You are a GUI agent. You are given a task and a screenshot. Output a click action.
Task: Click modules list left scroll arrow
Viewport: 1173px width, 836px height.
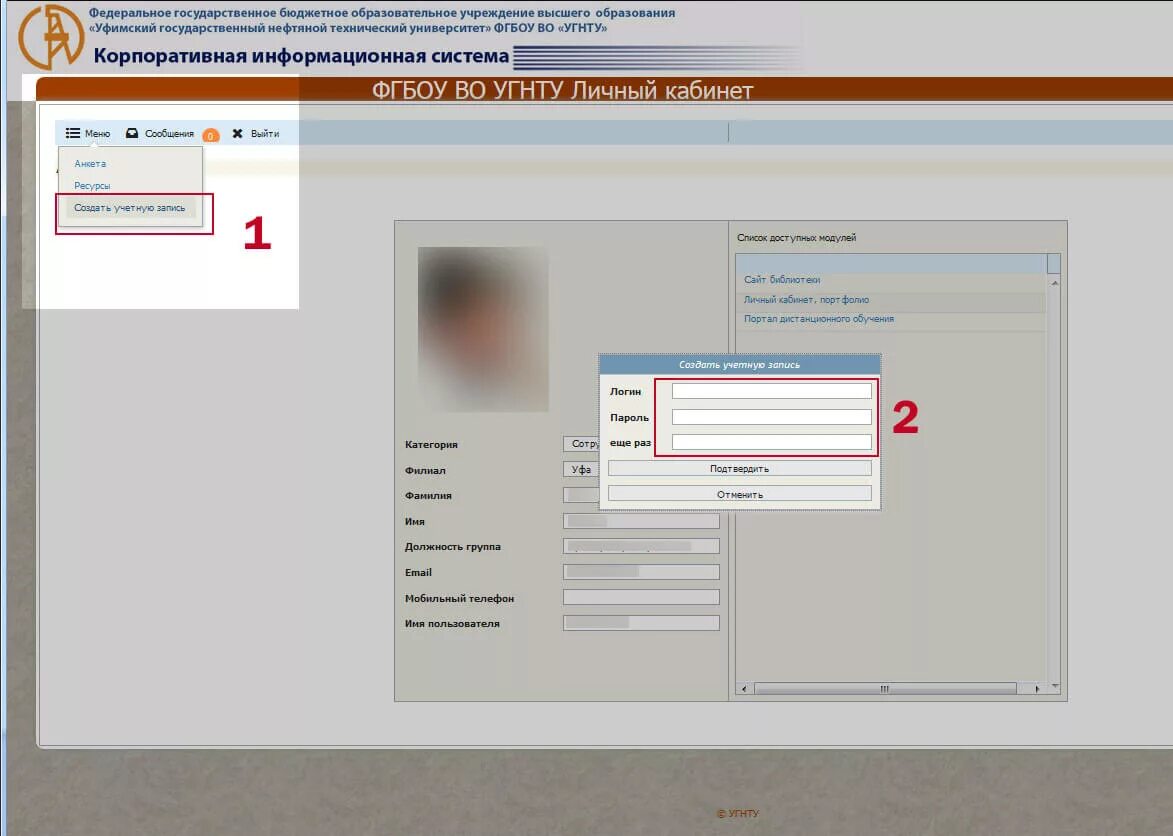[744, 689]
